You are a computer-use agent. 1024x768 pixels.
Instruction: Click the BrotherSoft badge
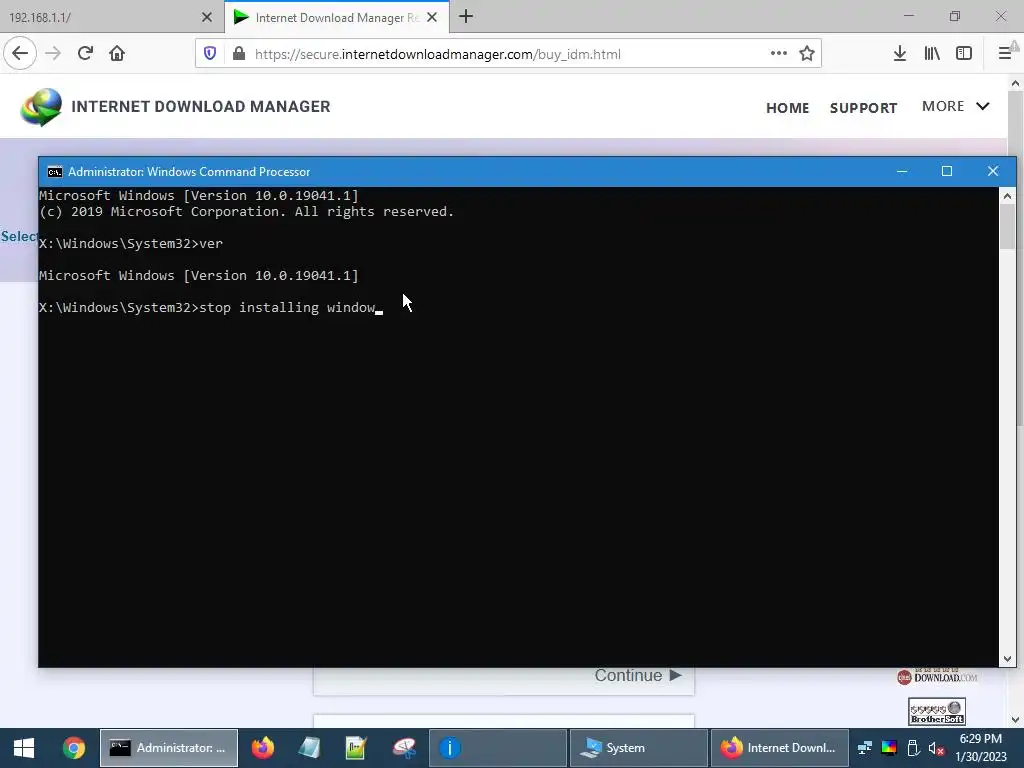tap(936, 712)
